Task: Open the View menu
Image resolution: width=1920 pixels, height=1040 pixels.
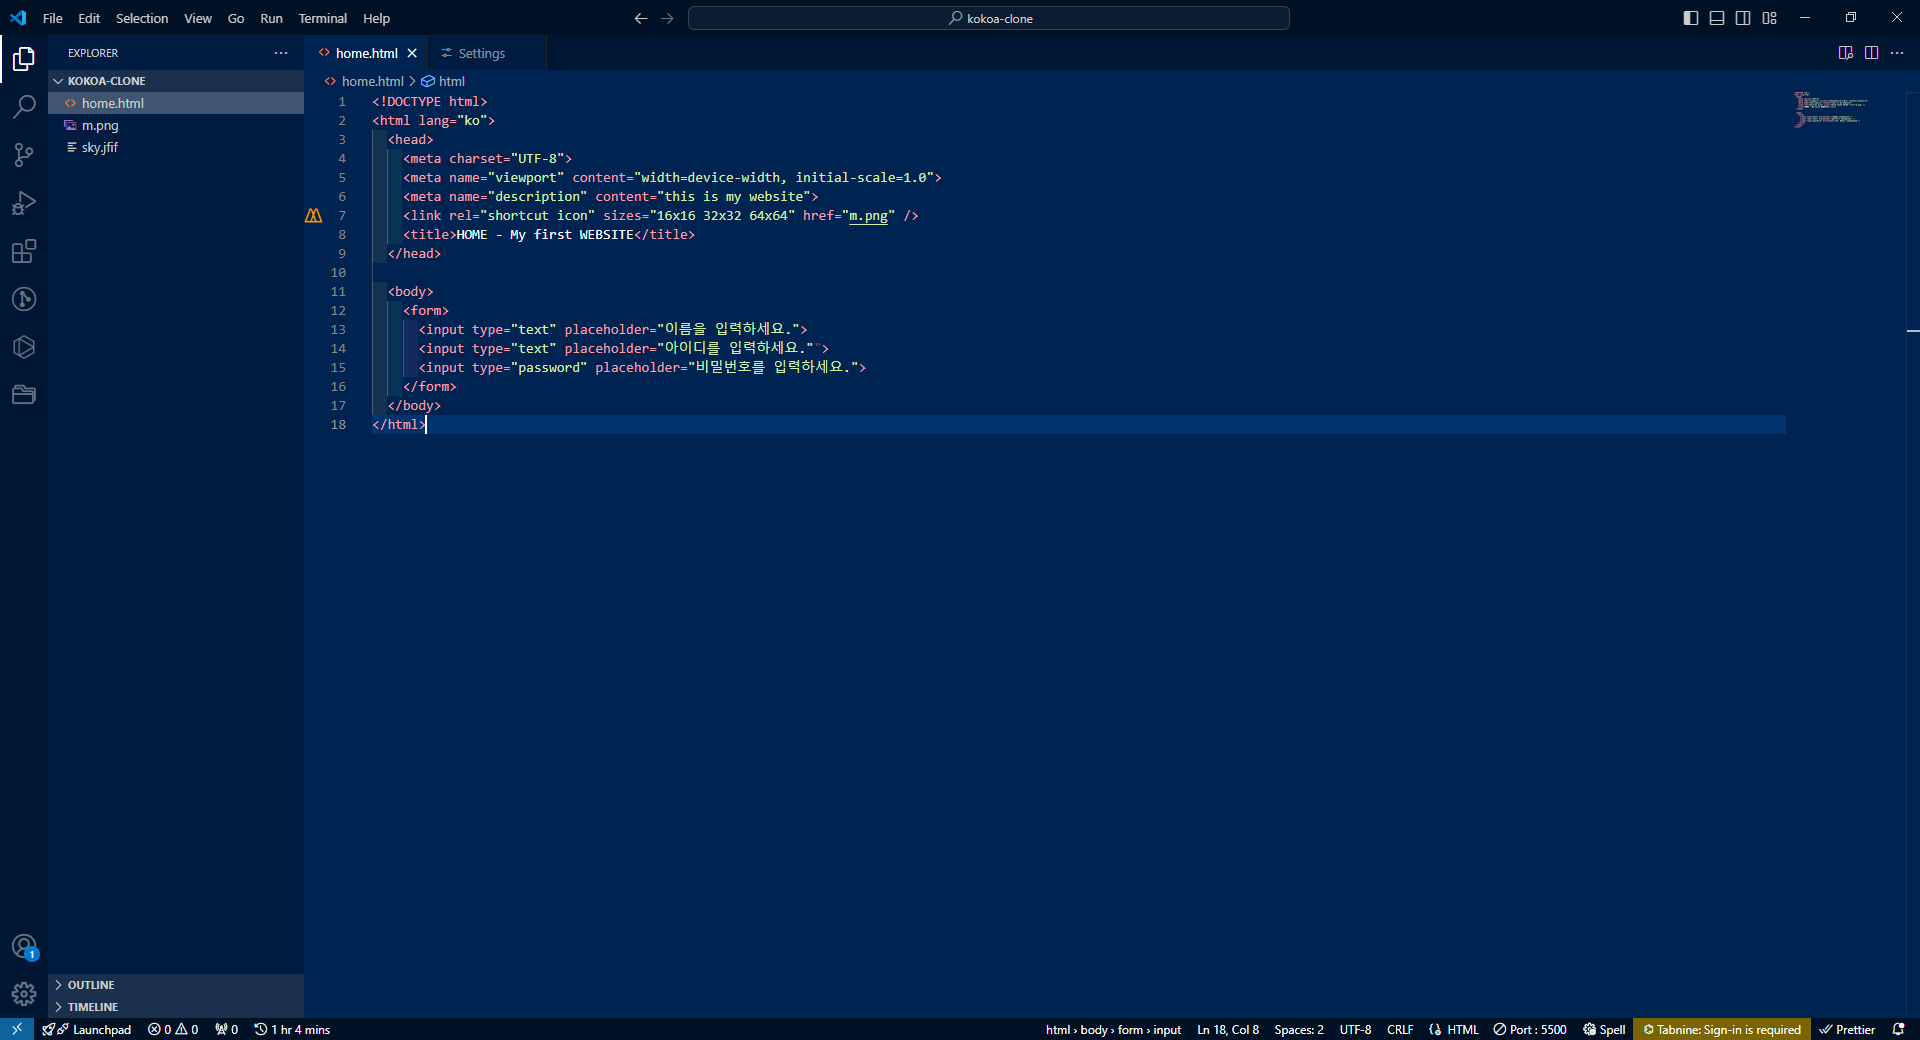Action: 198,18
